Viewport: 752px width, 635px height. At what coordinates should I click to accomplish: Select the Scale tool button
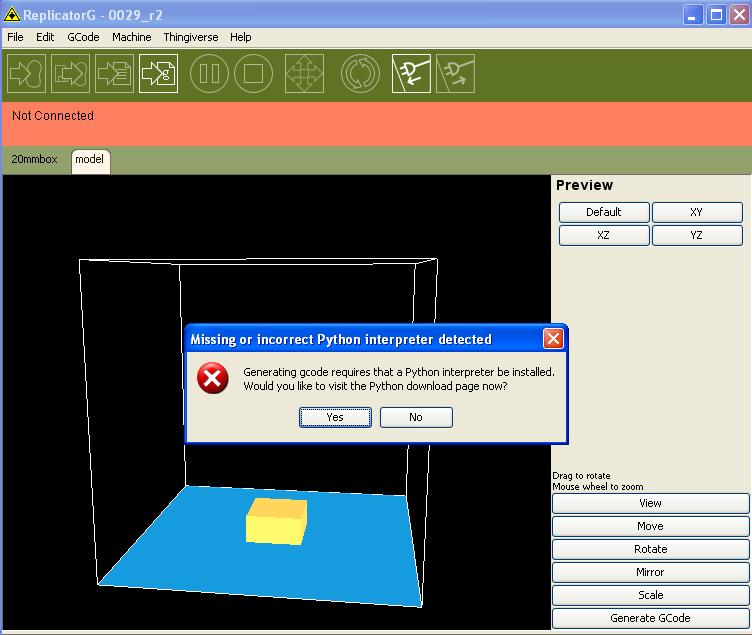pyautogui.click(x=650, y=595)
